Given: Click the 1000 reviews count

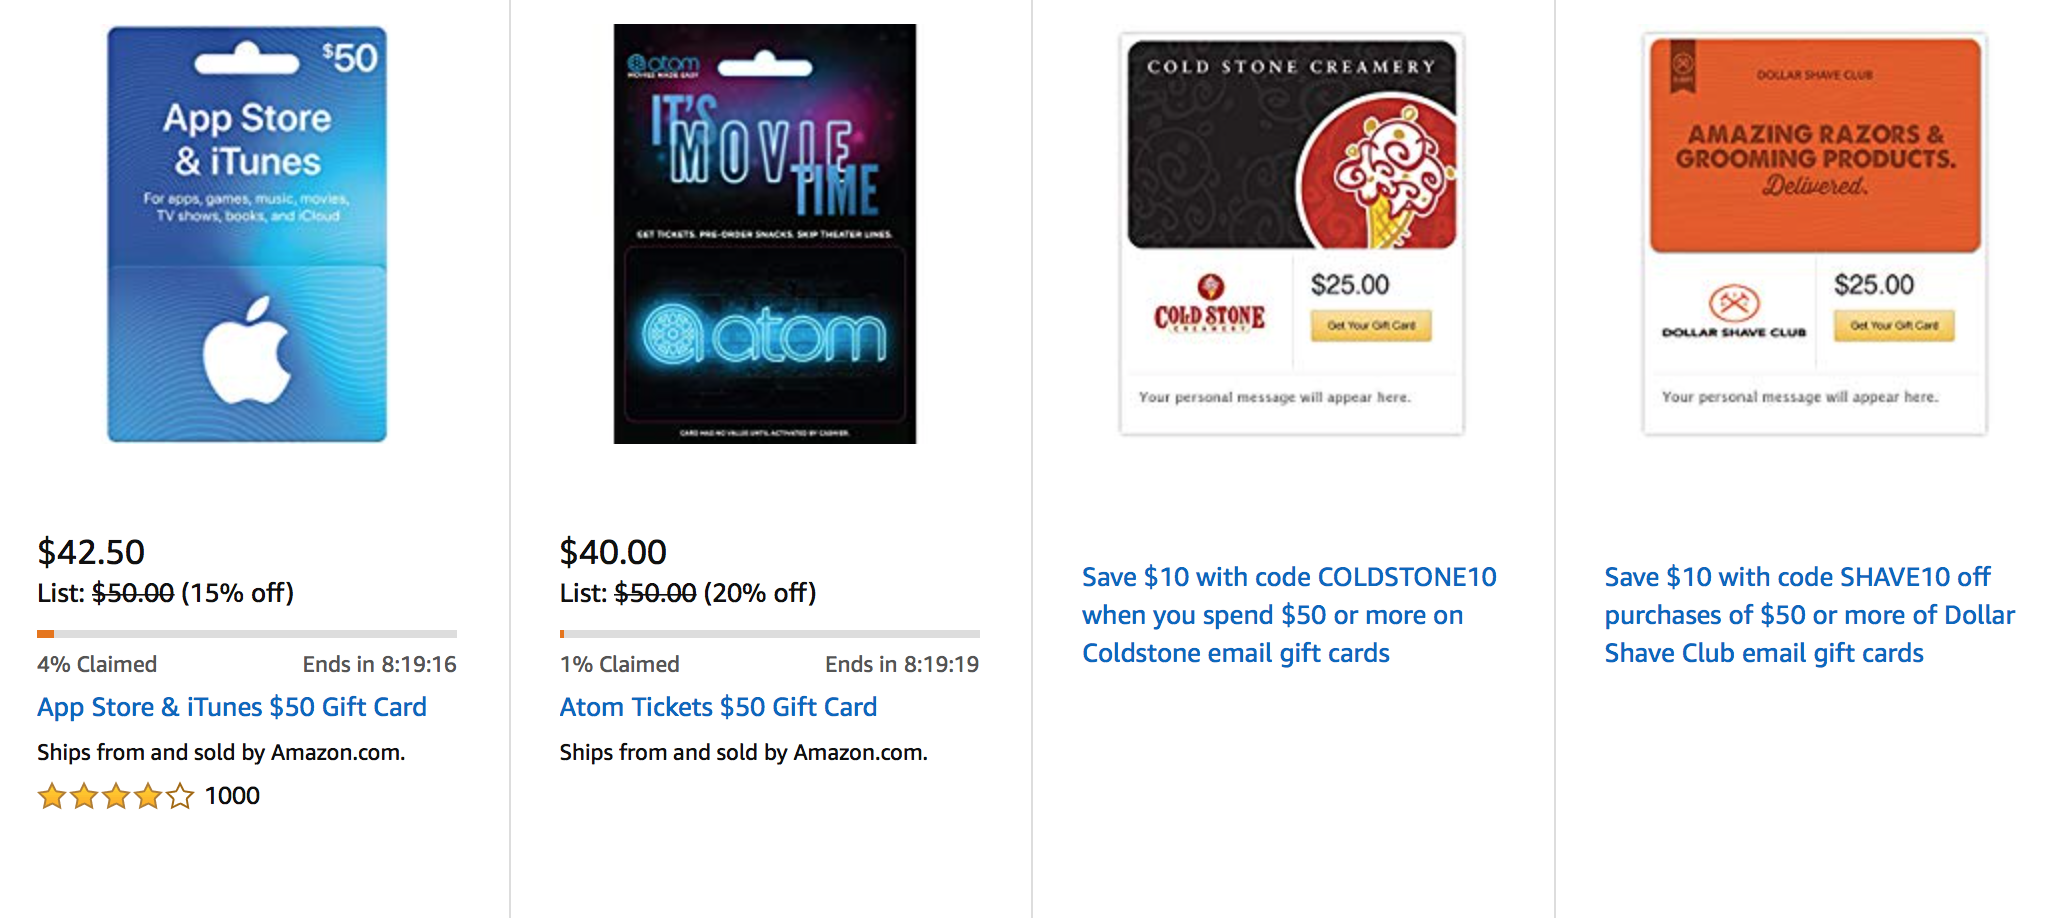Looking at the screenshot, I should [232, 796].
